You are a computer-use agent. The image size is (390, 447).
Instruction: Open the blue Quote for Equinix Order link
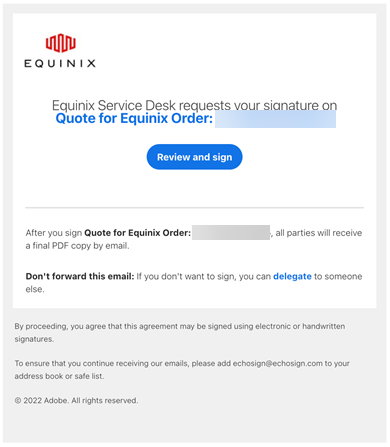point(134,118)
